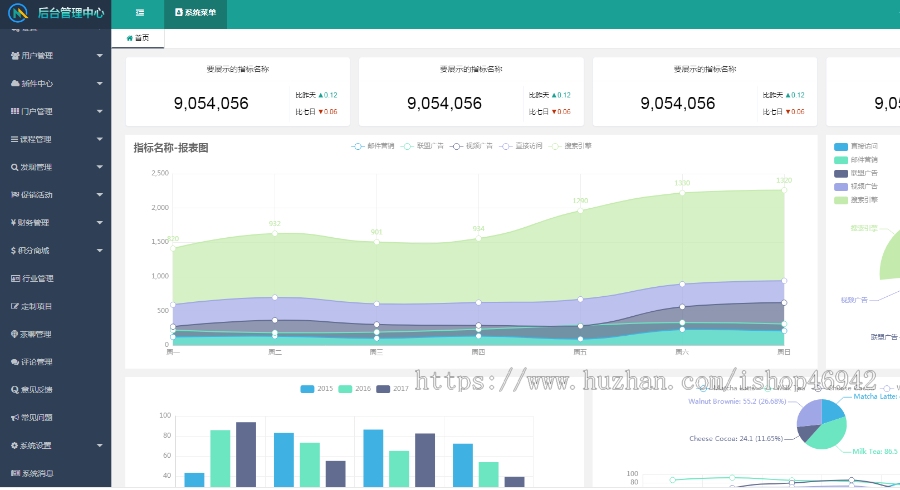Expand the 财务管理 menu arrow
The width and height of the screenshot is (900, 490).
click(99, 223)
